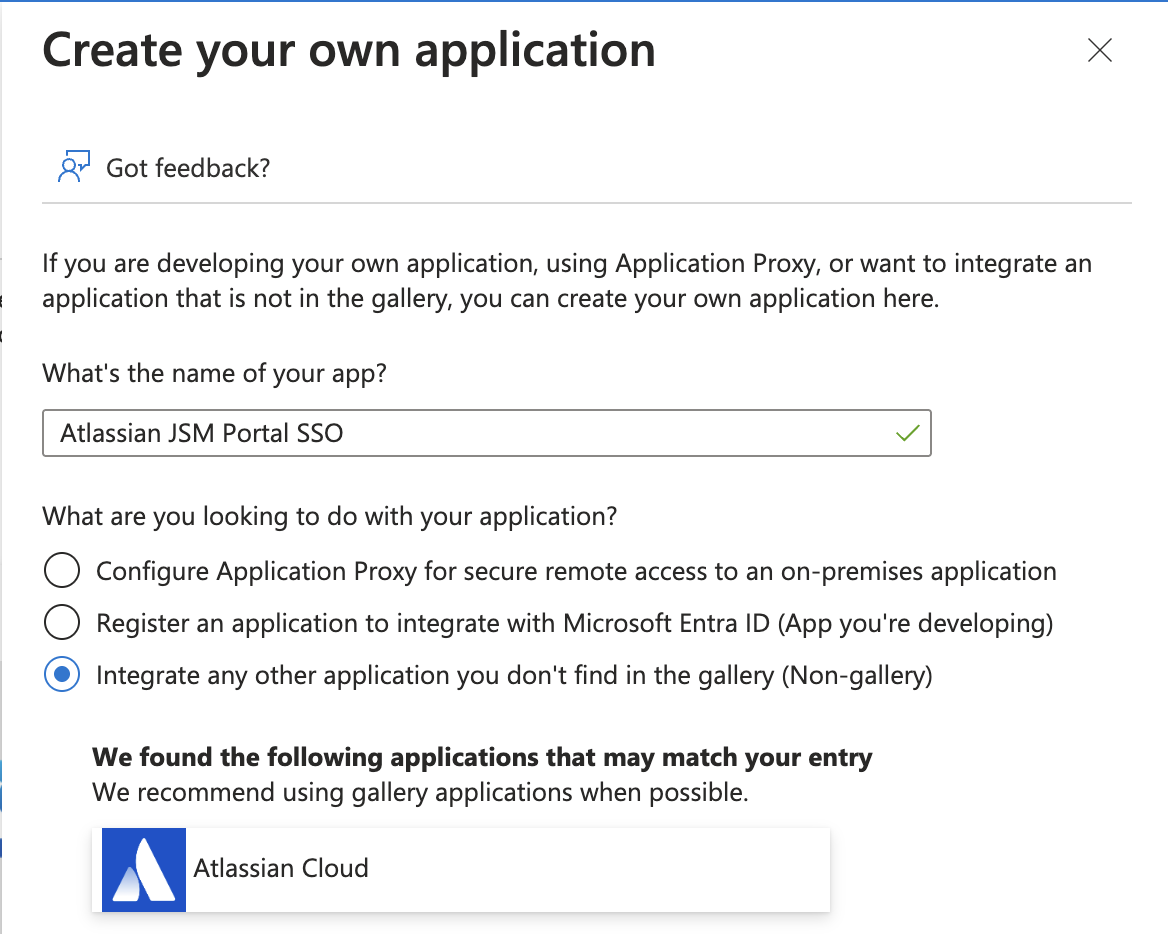Click the Got feedback person icon
This screenshot has height=934, width=1168.
(75, 167)
